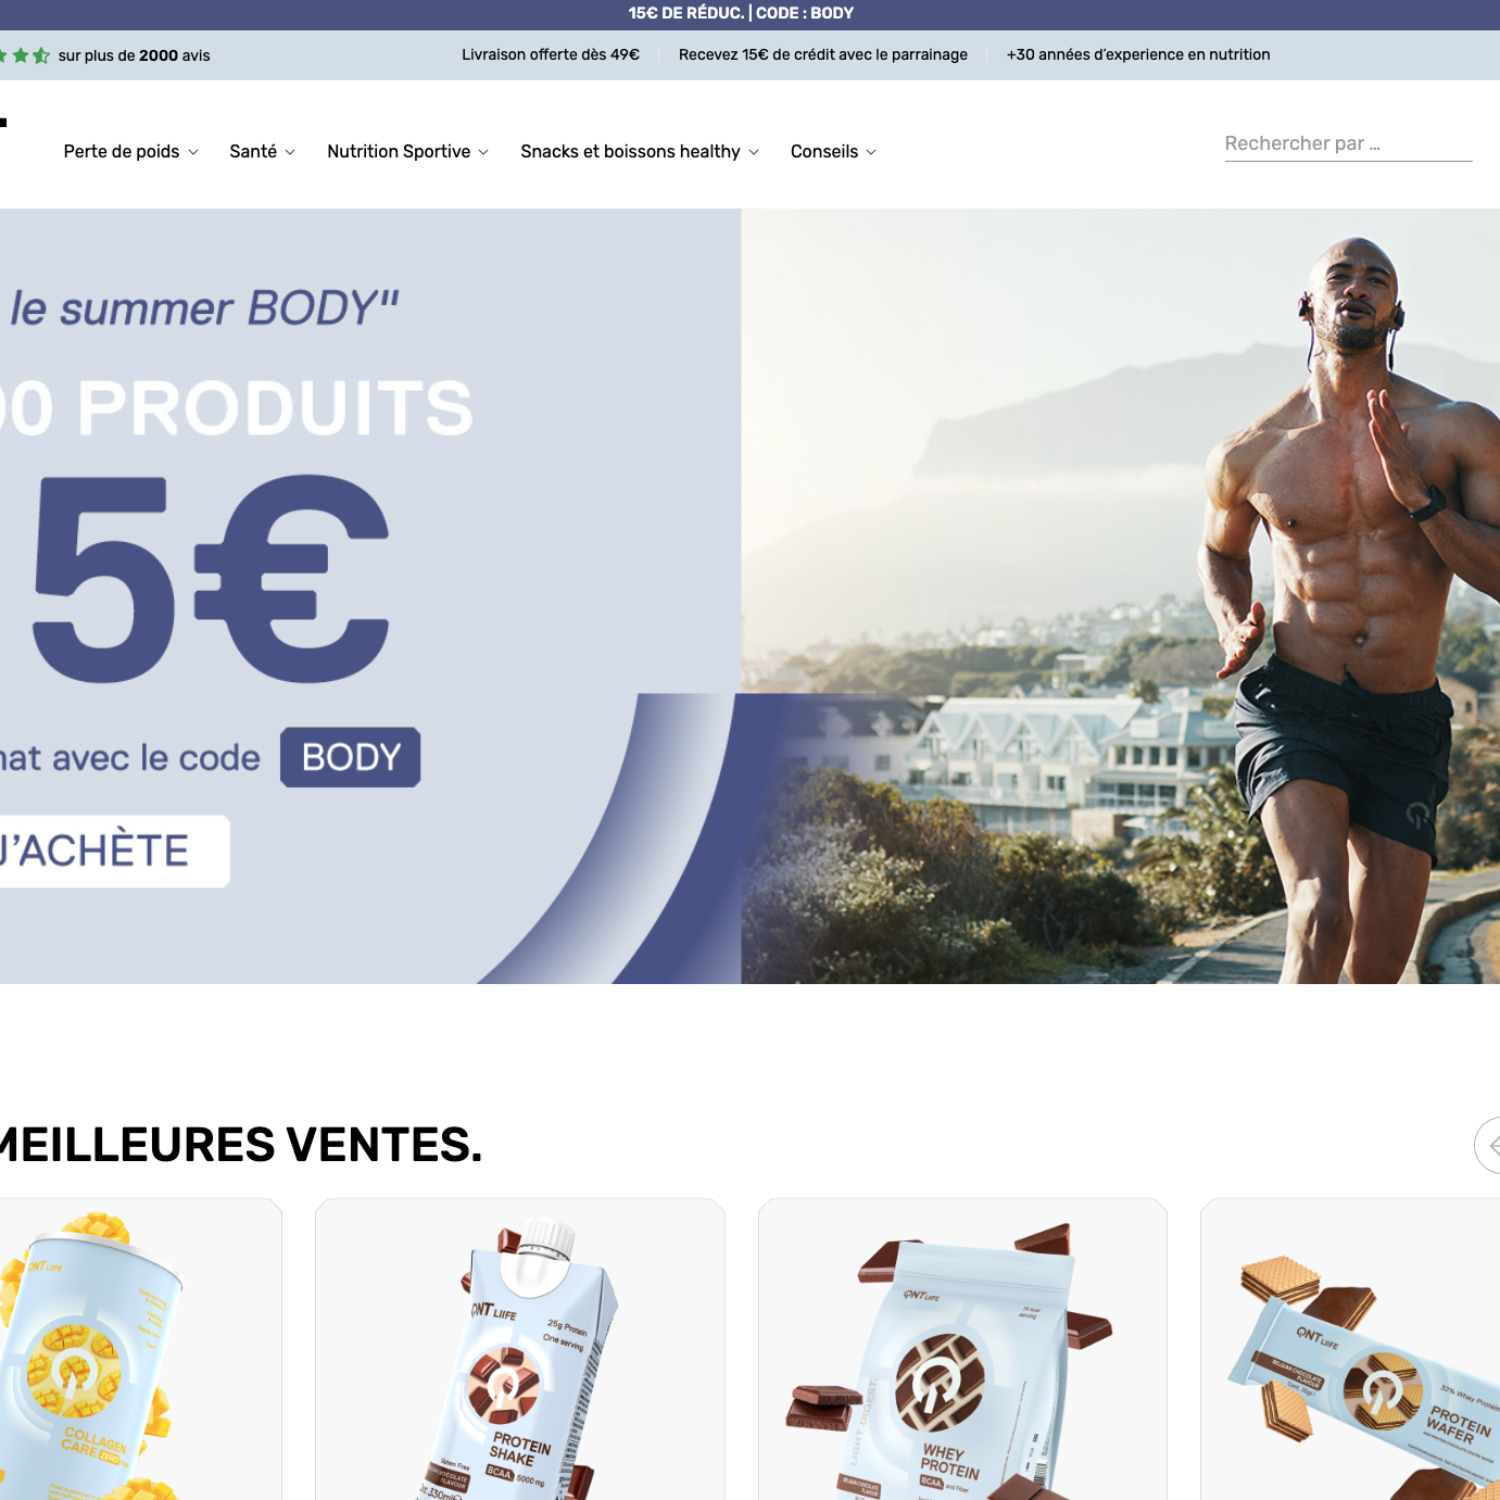Open the Protein Shake product card

click(x=520, y=1349)
